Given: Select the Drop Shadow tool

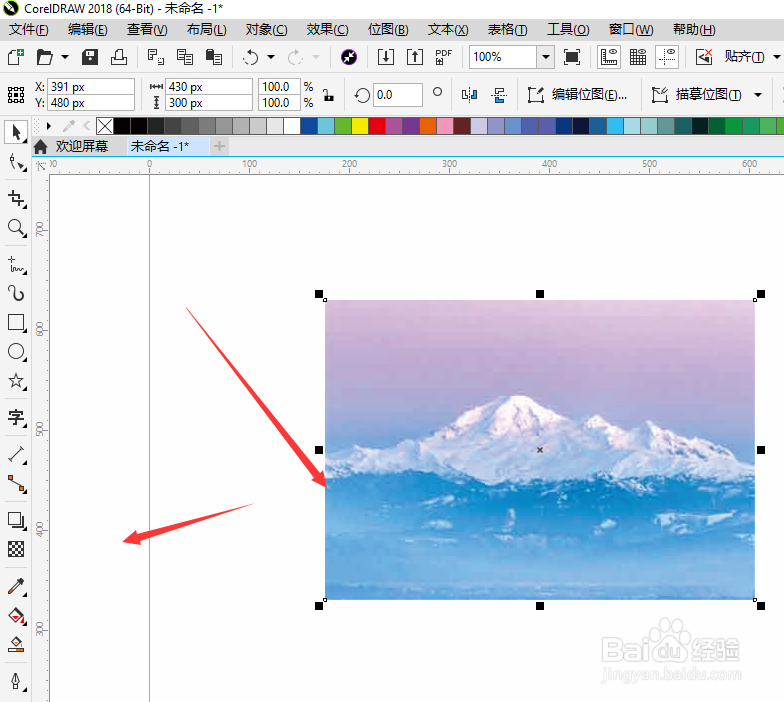Looking at the screenshot, I should pyautogui.click(x=16, y=520).
